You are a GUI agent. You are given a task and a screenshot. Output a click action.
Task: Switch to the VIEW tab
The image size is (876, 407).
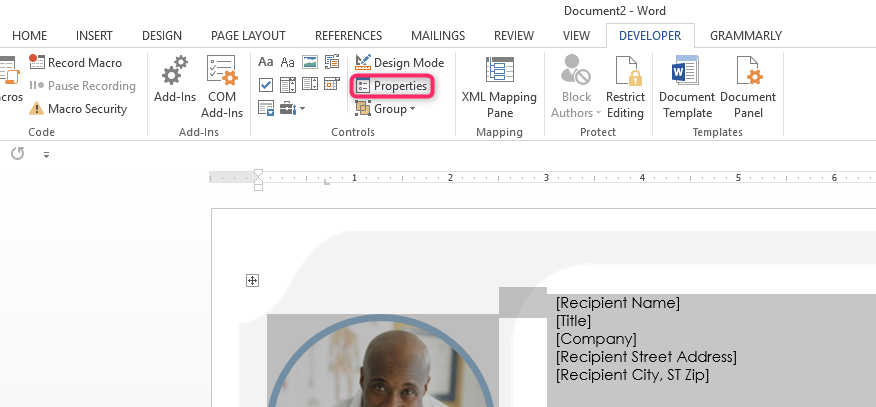point(576,36)
